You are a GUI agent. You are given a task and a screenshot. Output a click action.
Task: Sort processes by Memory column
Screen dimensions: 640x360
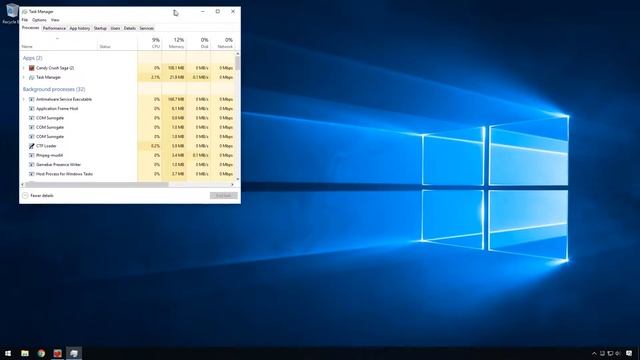[x=174, y=42]
